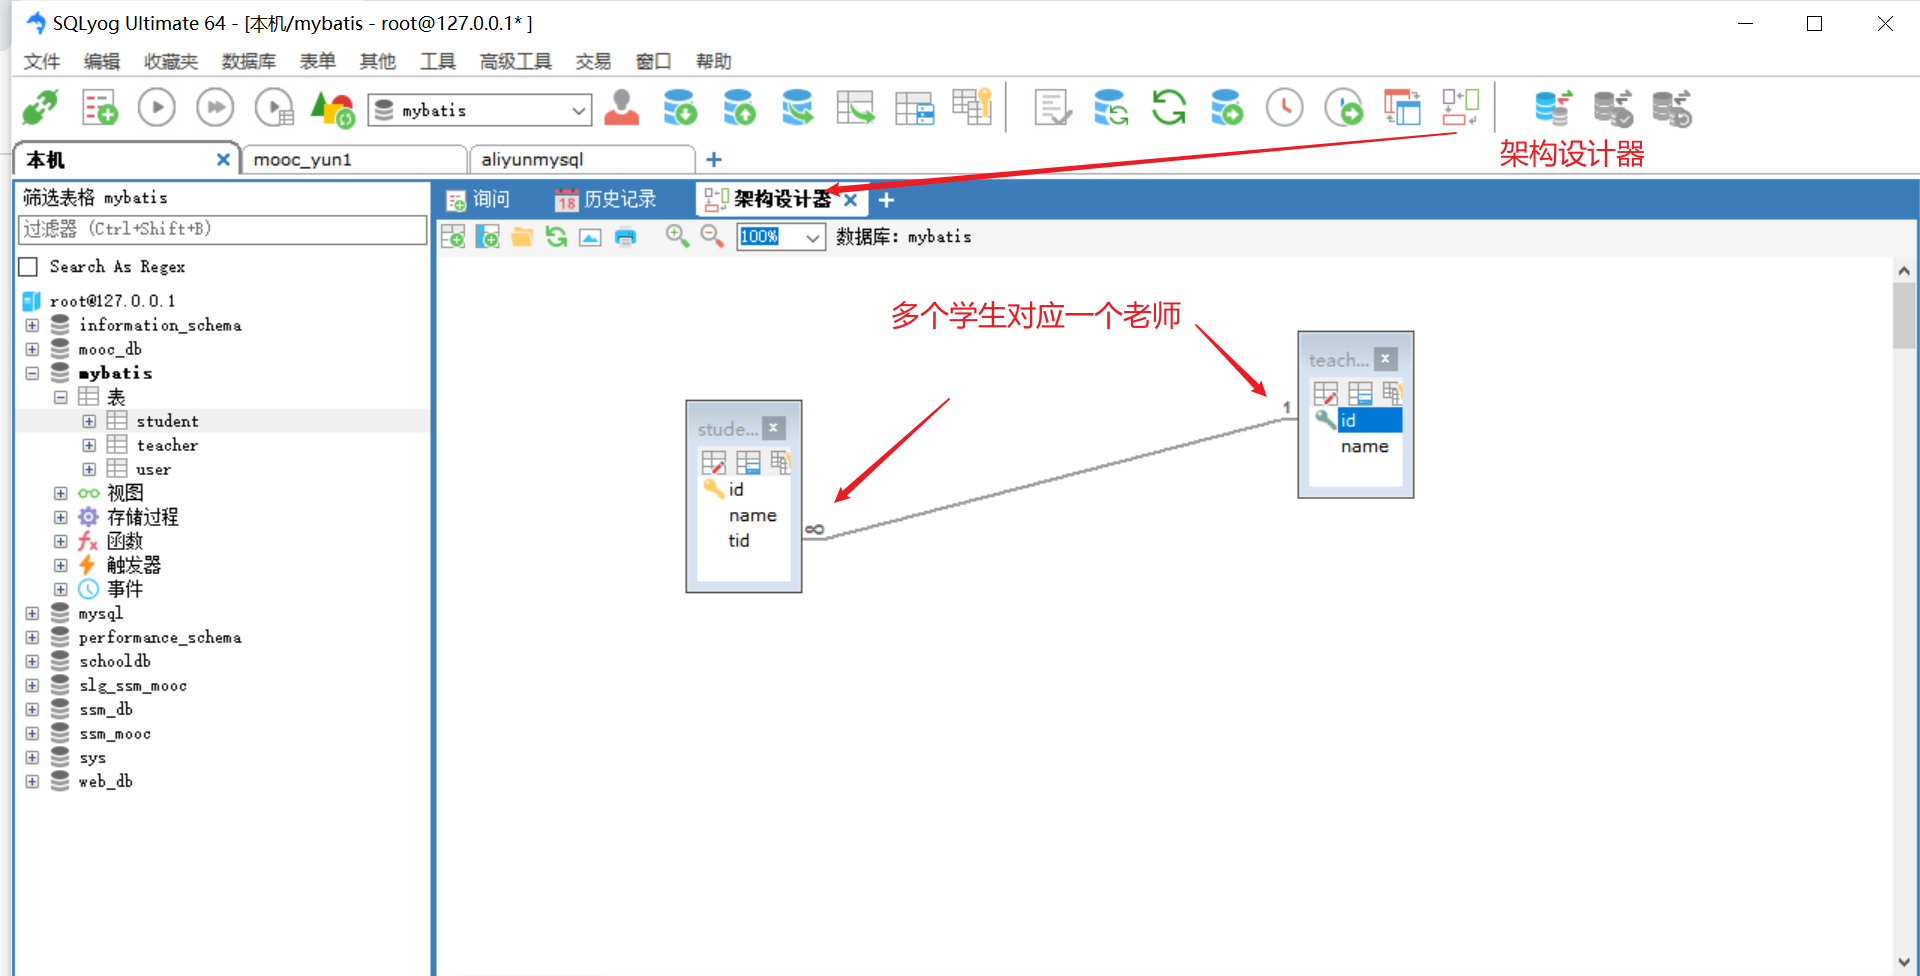Refresh the schema designer canvas
This screenshot has height=976, width=1920.
[x=556, y=237]
